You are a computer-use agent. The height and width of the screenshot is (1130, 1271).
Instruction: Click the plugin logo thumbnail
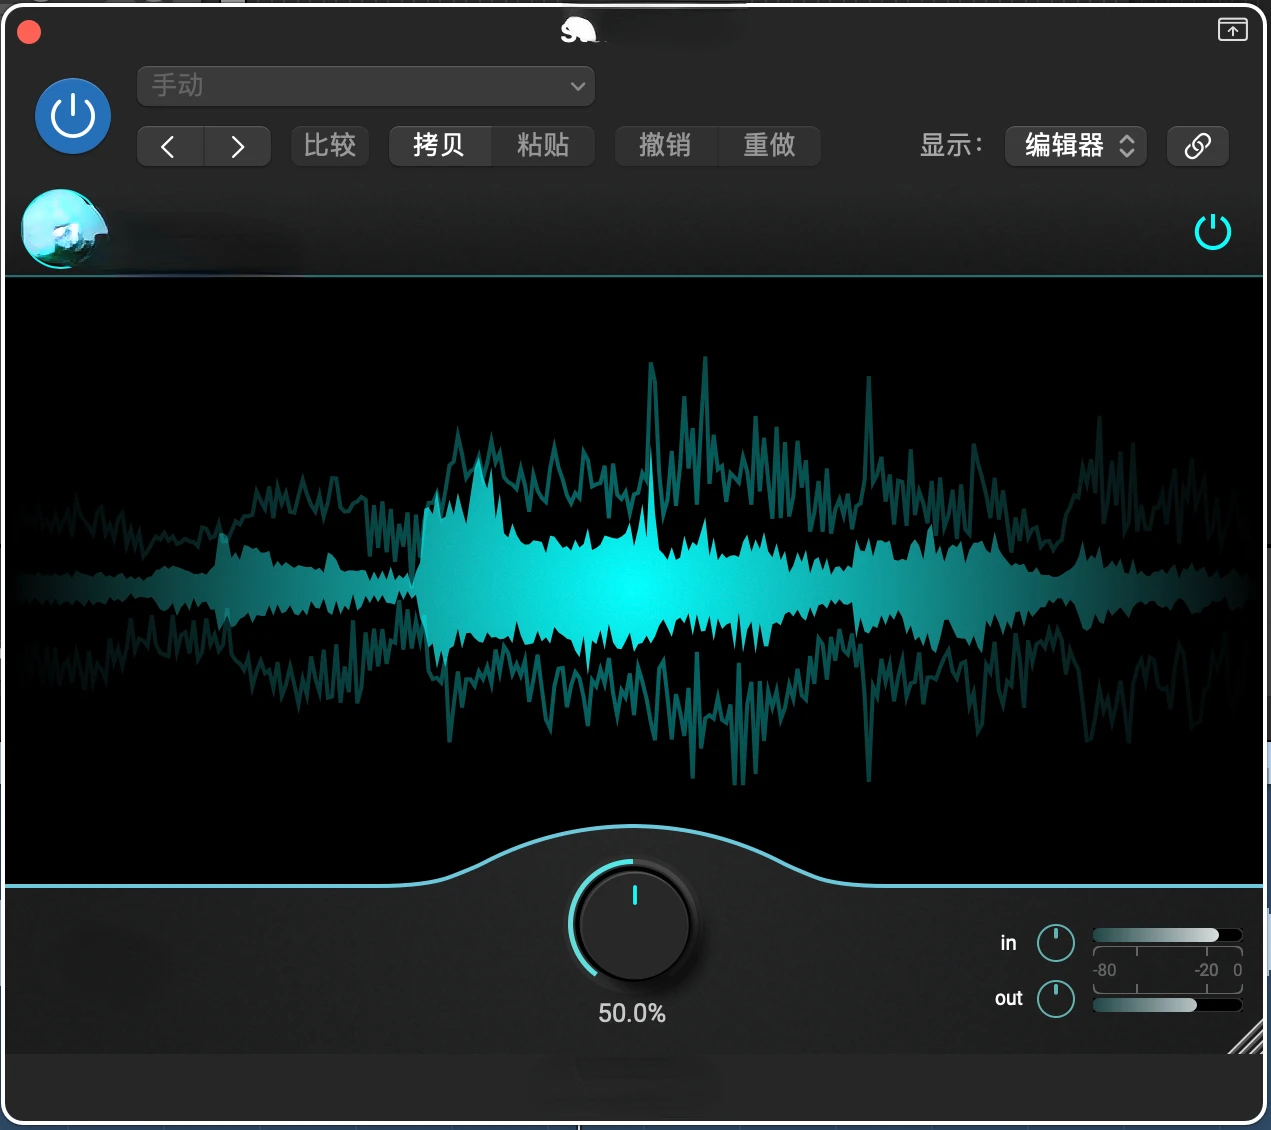(65, 229)
